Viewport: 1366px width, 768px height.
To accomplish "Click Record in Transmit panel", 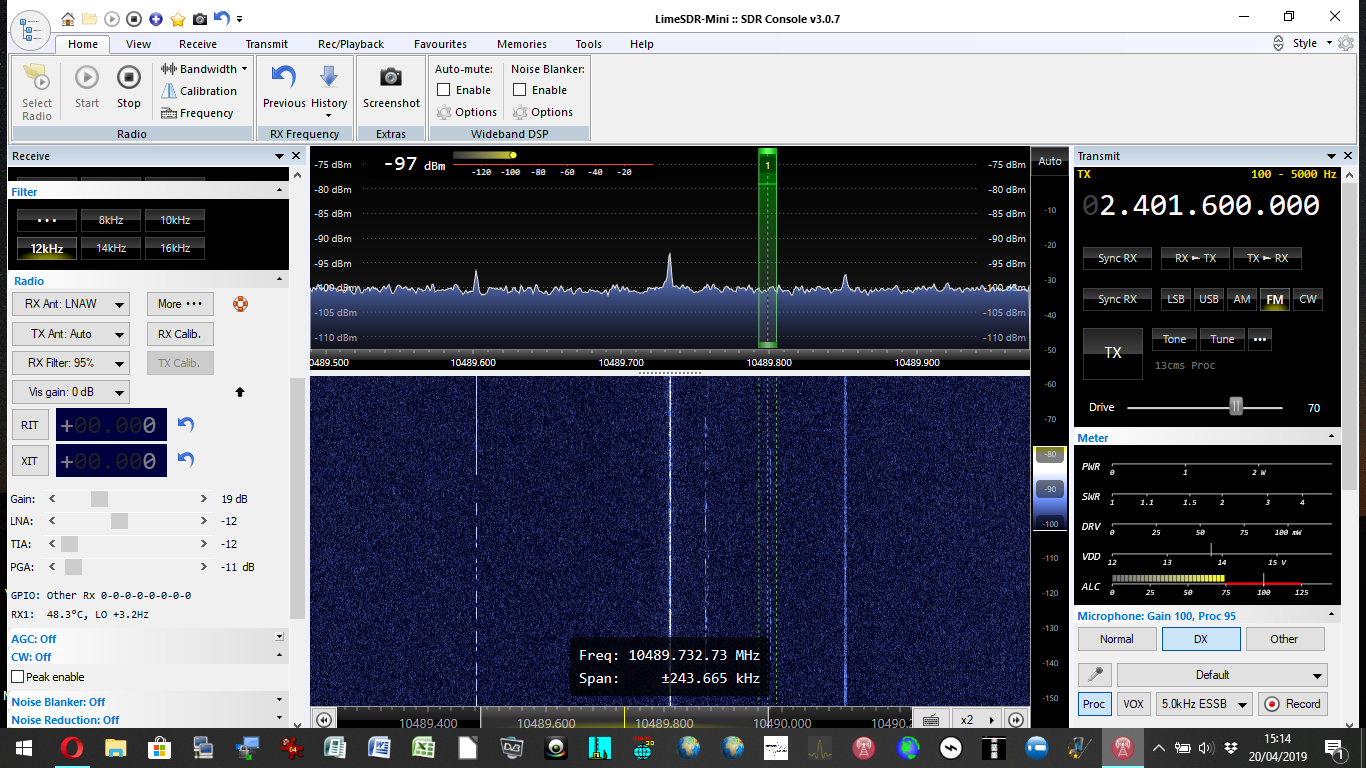I will tap(1292, 704).
